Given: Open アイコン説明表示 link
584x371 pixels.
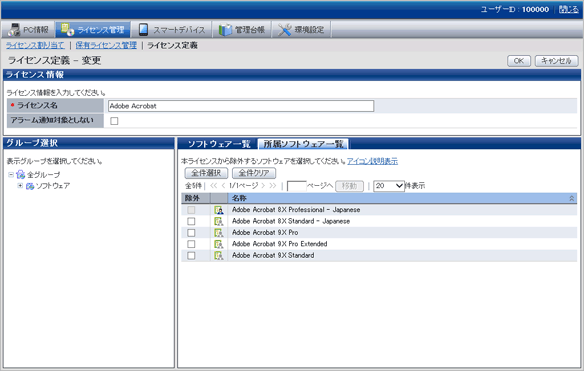Looking at the screenshot, I should click(x=372, y=161).
